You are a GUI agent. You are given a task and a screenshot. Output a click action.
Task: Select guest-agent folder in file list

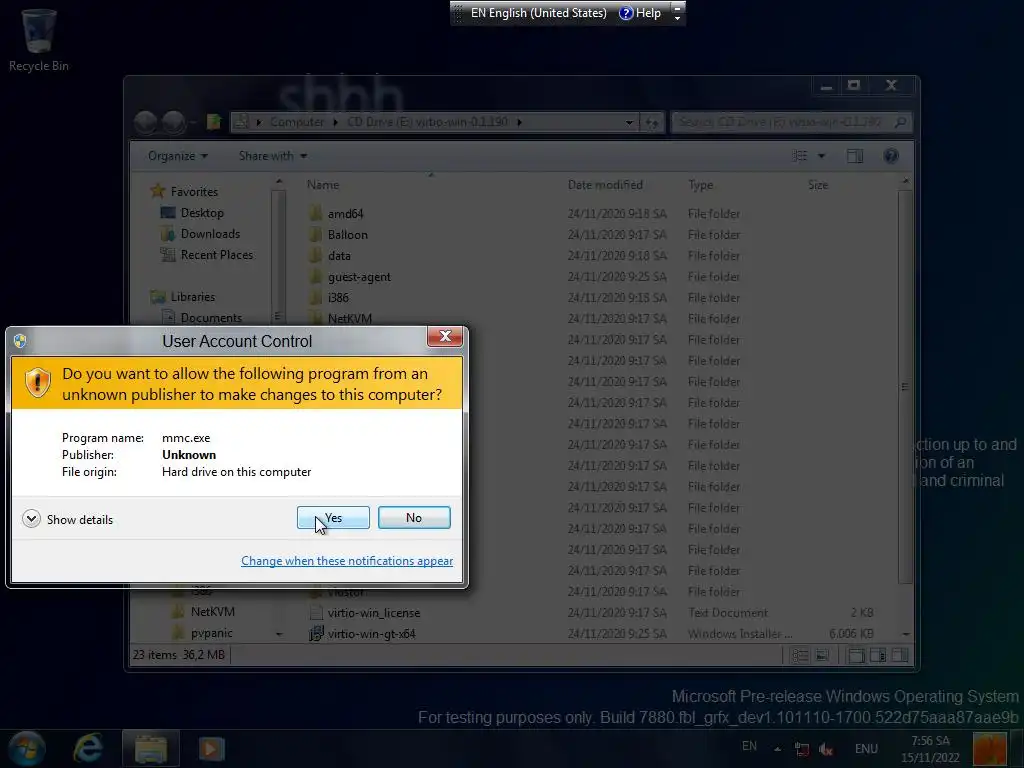pos(359,276)
